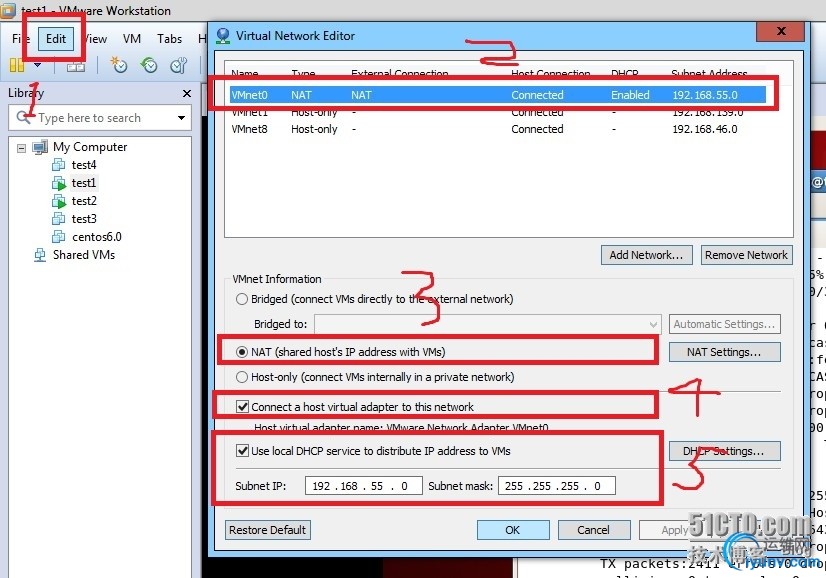Open DHCP Settings
The width and height of the screenshot is (826, 578).
click(x=724, y=451)
